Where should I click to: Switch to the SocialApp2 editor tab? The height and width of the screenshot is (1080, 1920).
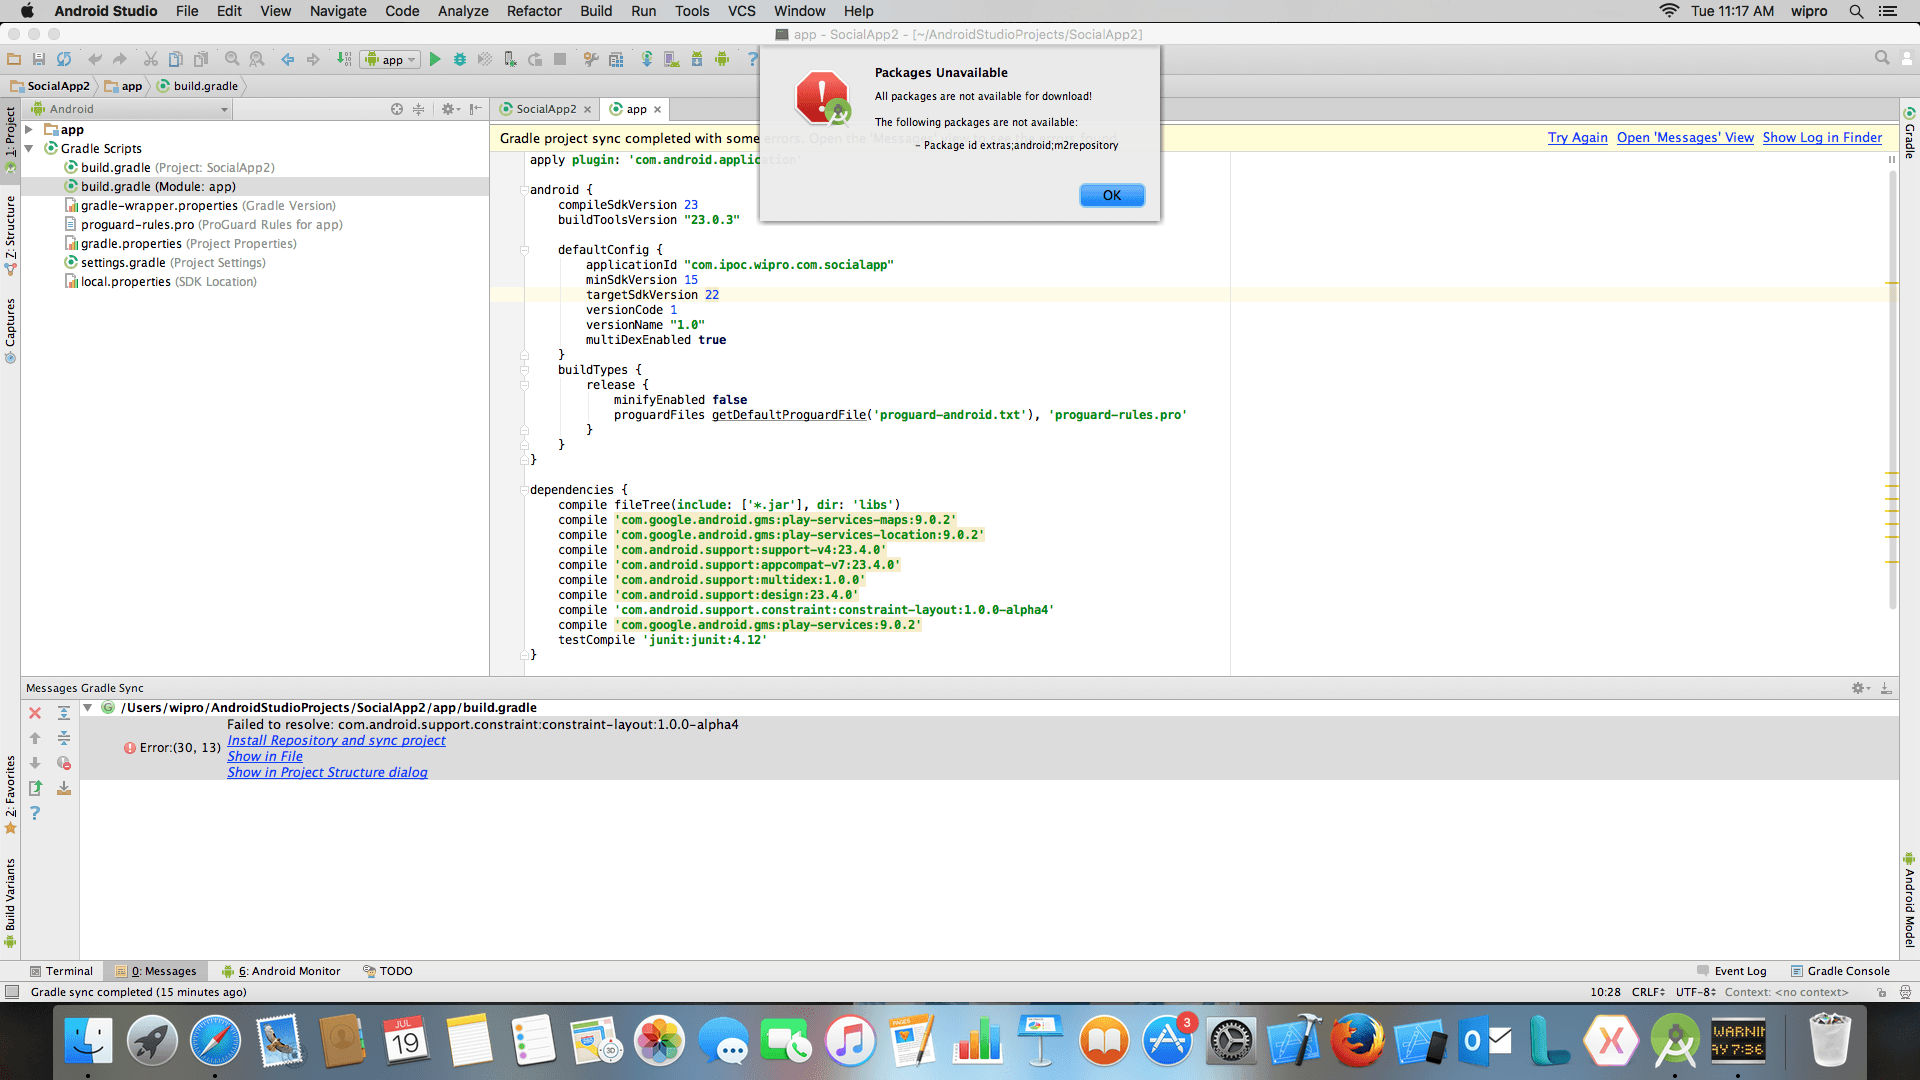click(546, 109)
